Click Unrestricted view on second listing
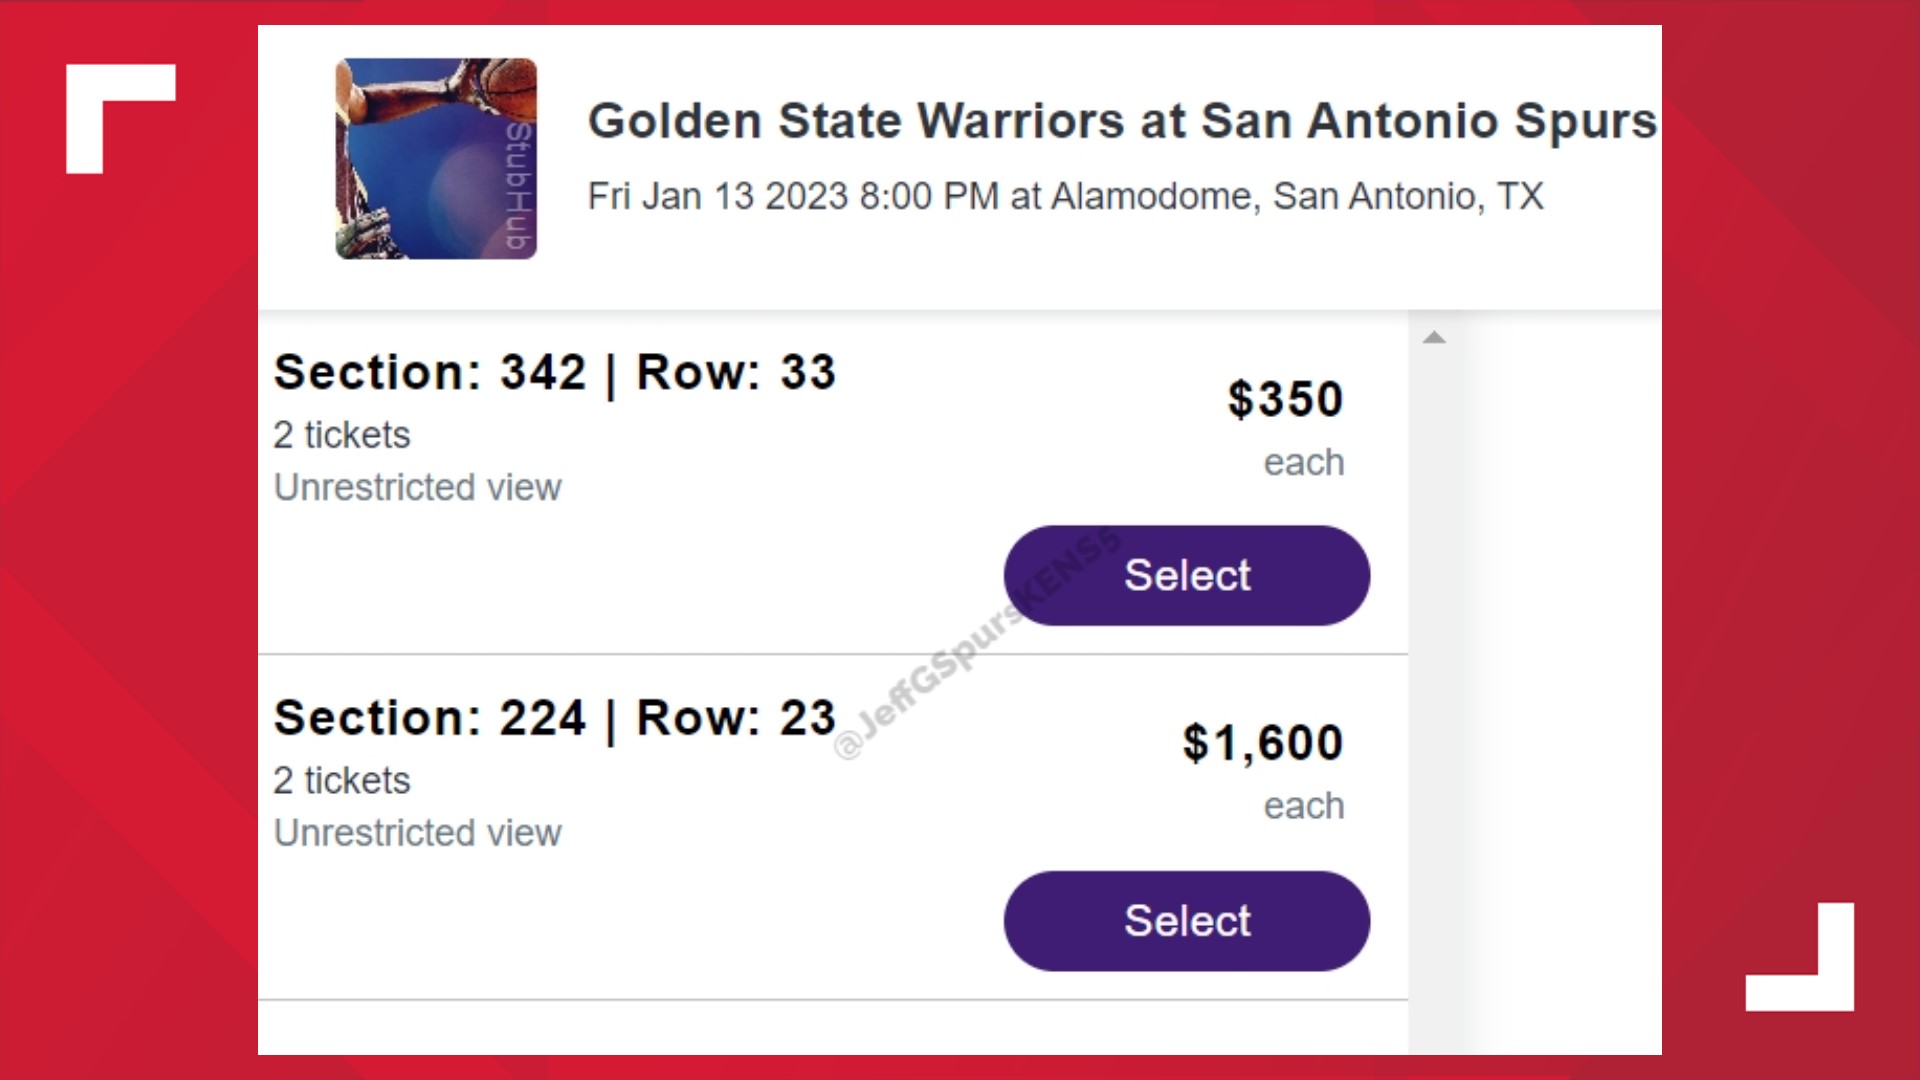Screen dimensions: 1920x1080 click(417, 832)
